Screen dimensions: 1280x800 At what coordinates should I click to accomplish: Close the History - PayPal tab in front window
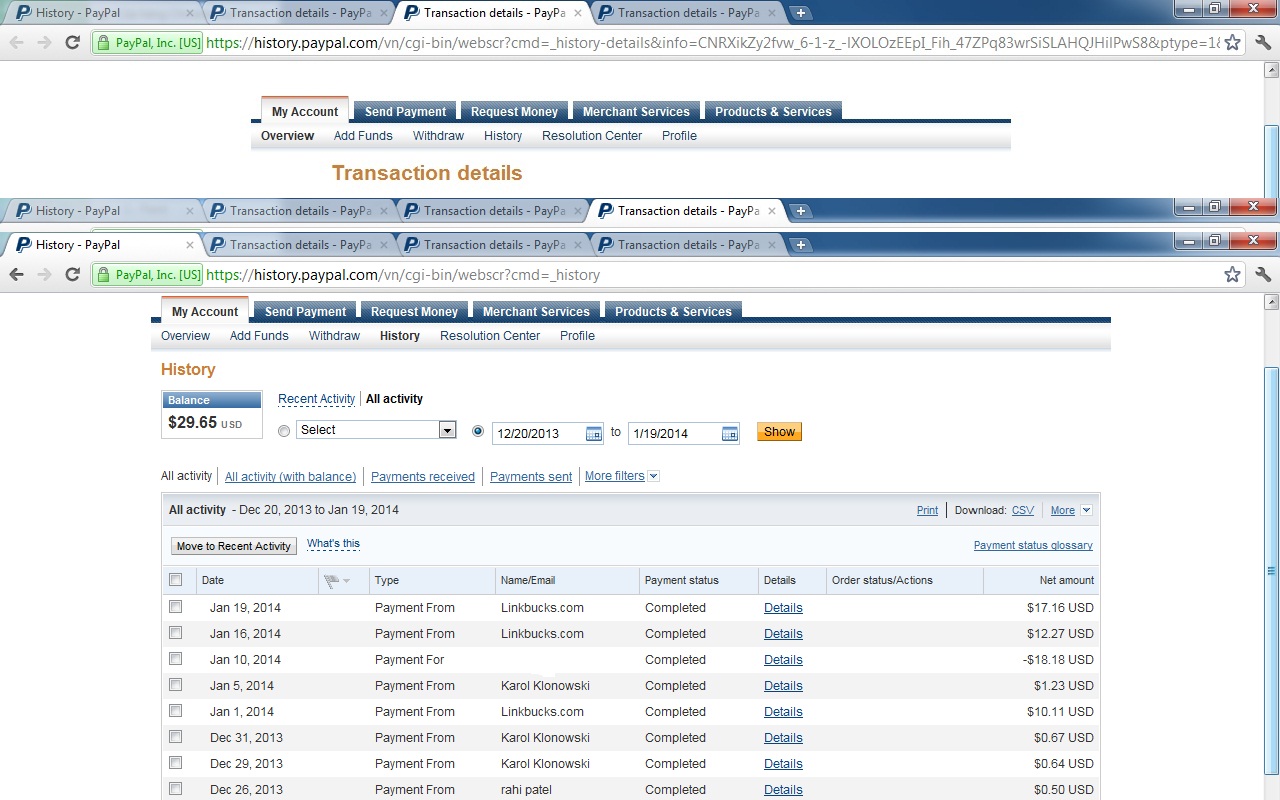pos(190,245)
